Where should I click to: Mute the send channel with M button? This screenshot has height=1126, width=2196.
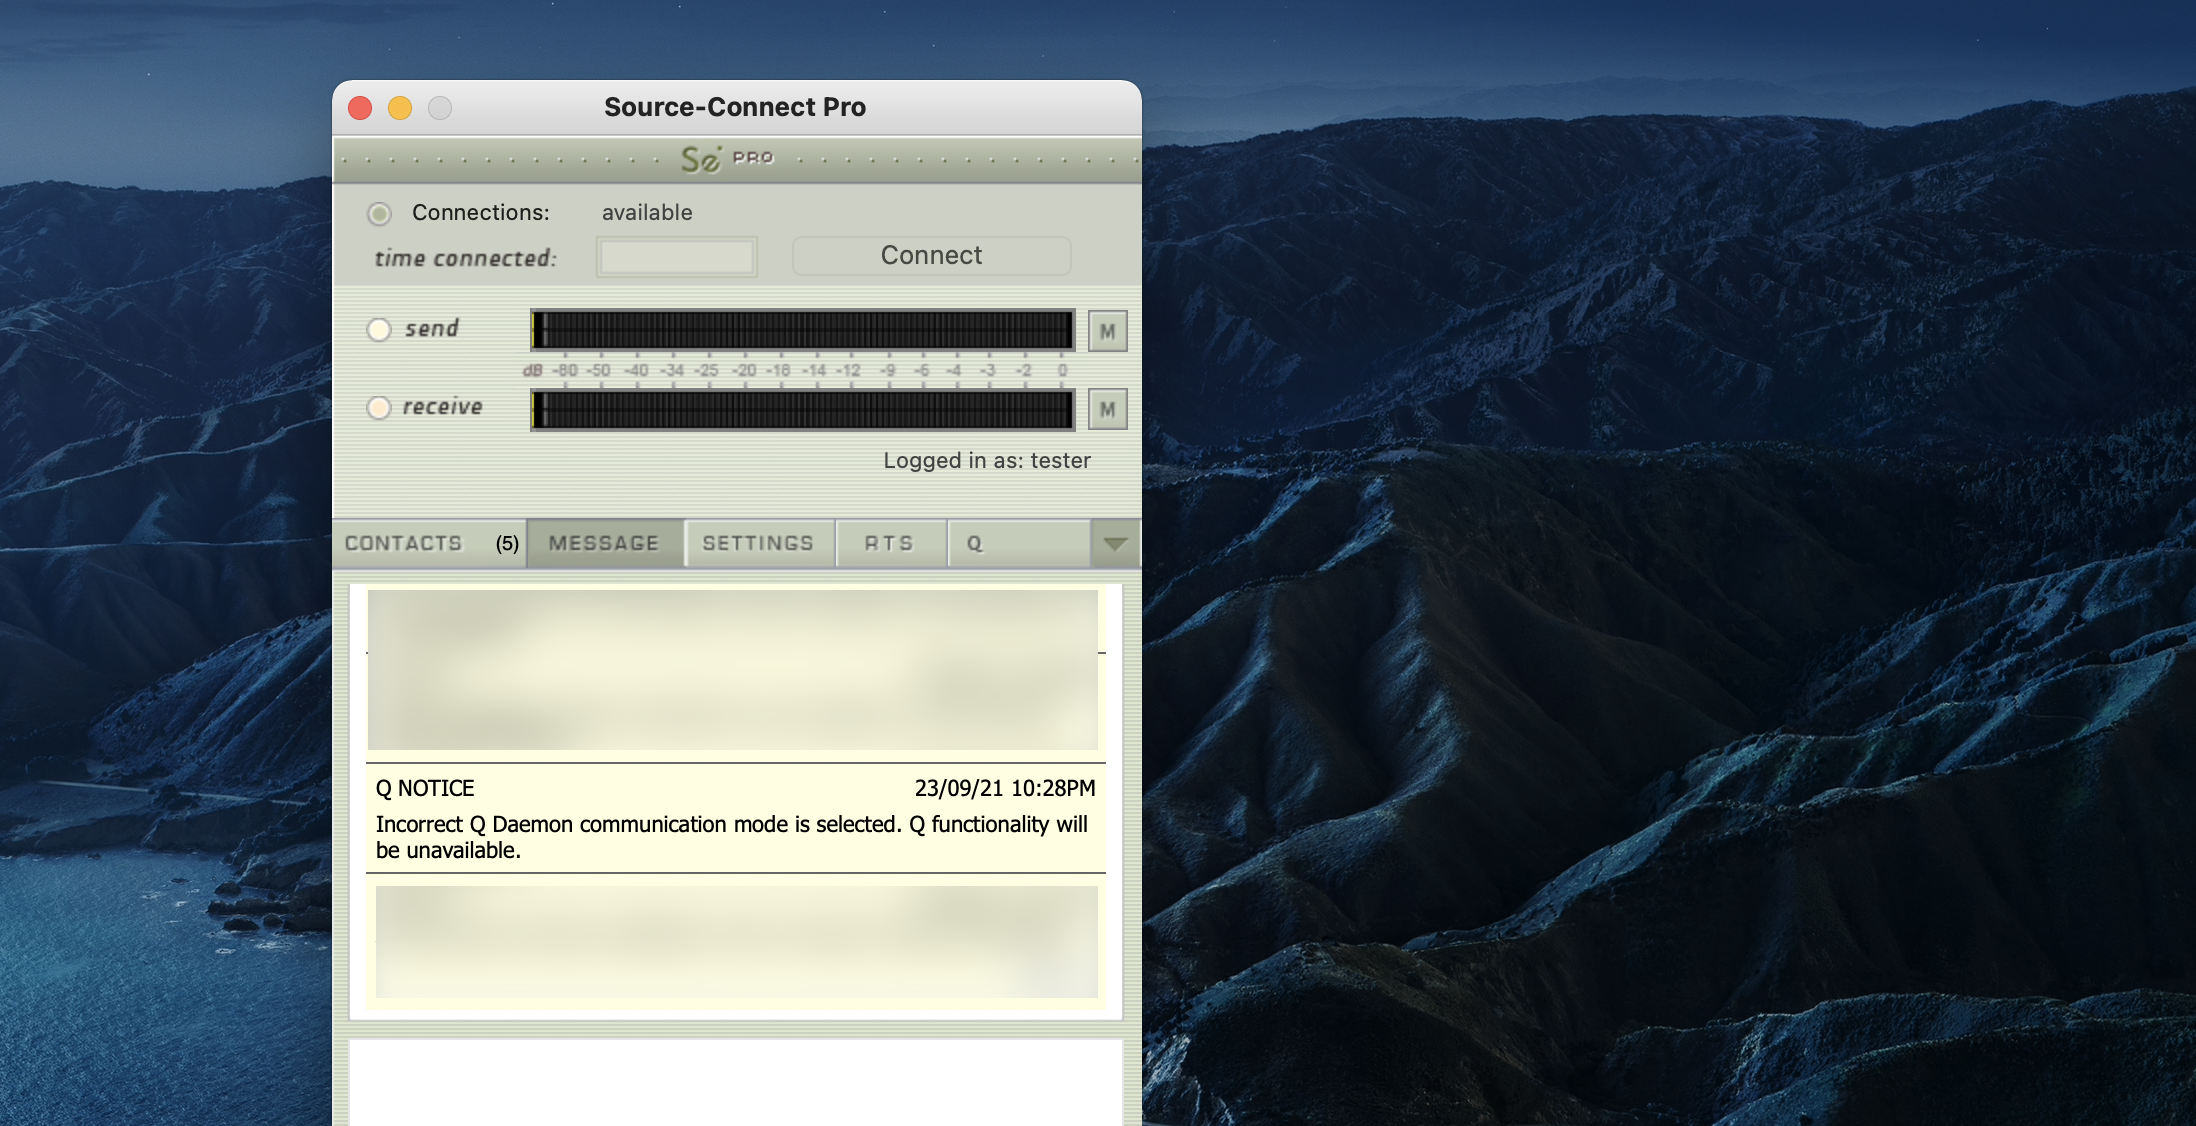[x=1107, y=331]
